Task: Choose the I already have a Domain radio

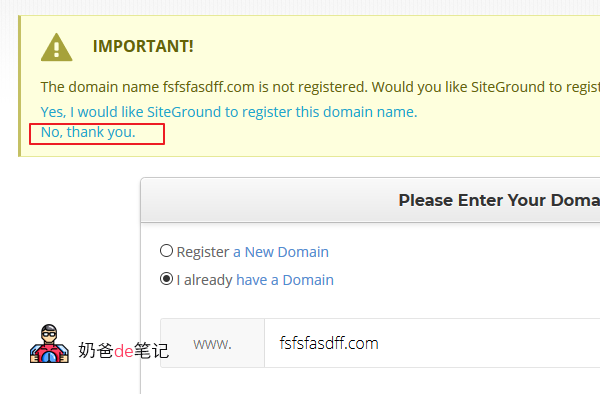Action: coord(166,279)
